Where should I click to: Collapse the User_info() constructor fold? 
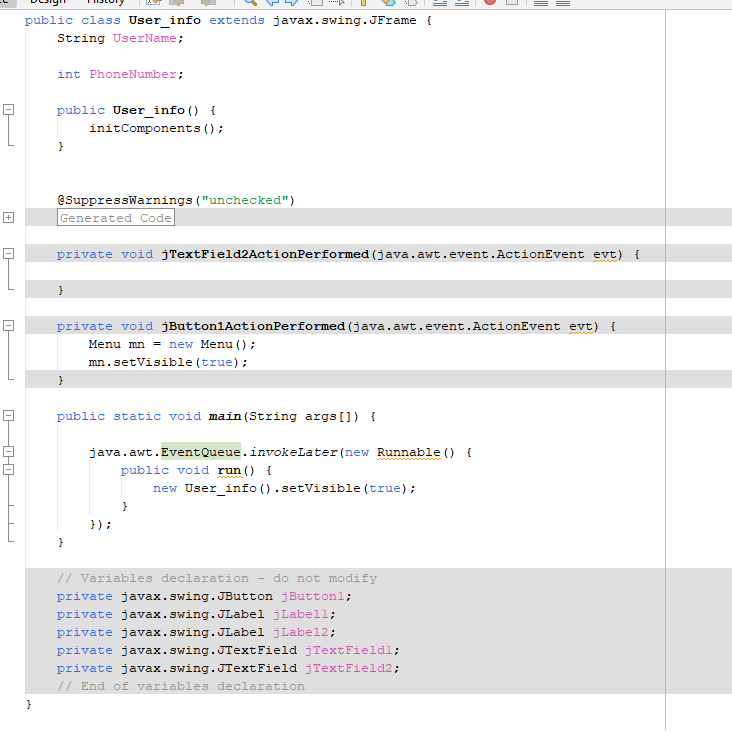point(9,110)
